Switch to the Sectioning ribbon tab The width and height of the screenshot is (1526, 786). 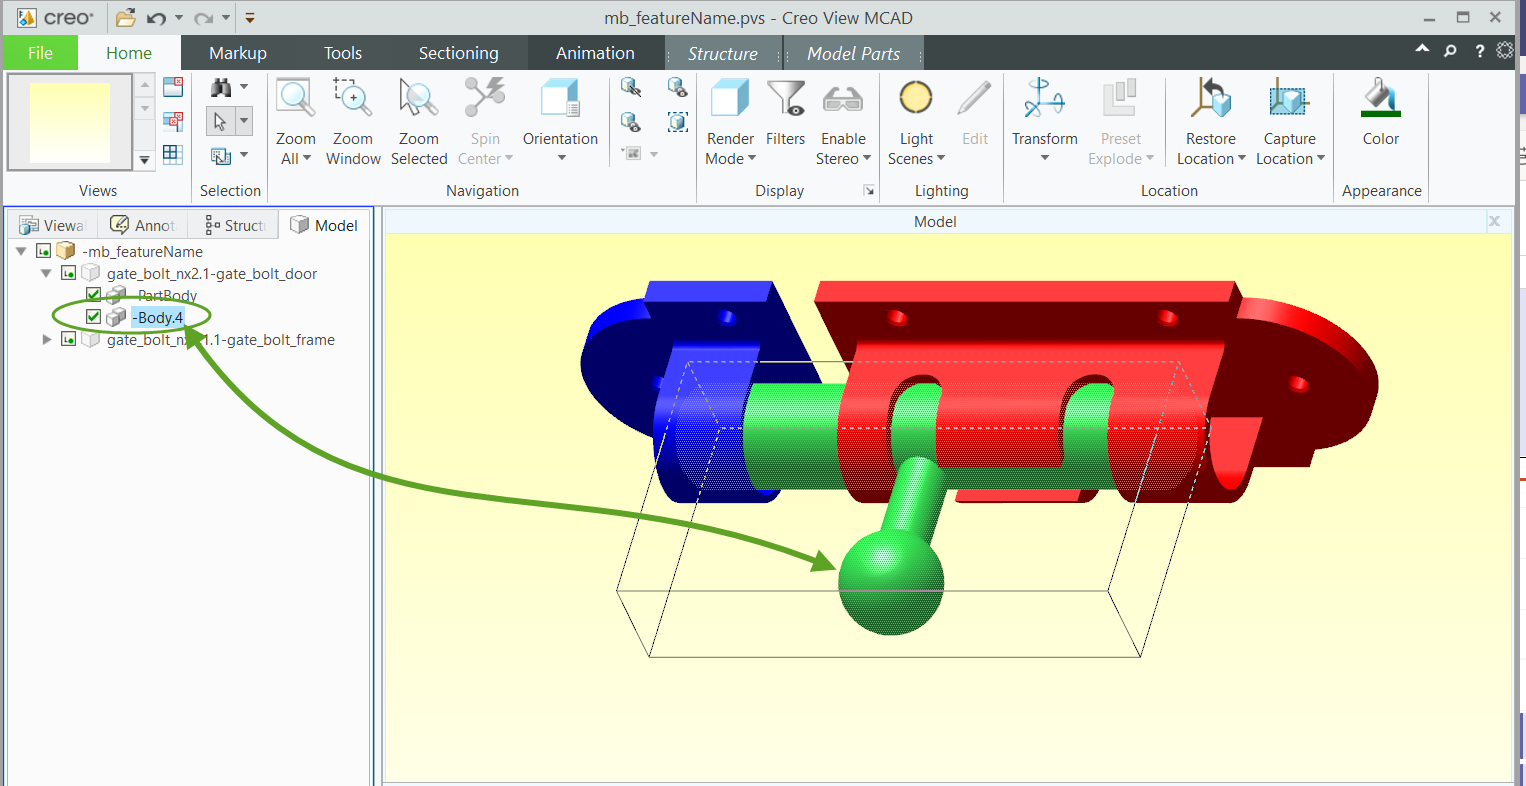(x=459, y=53)
